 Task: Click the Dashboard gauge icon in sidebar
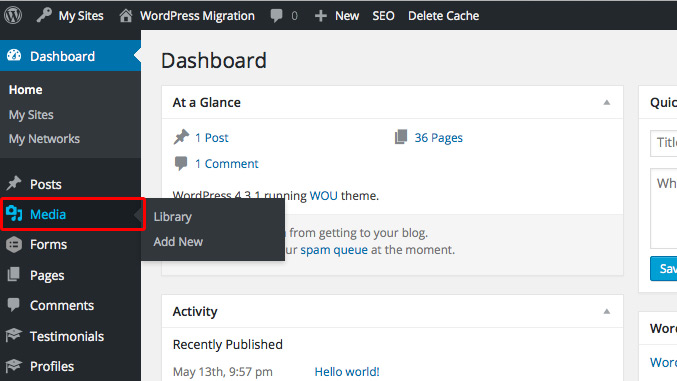point(14,56)
